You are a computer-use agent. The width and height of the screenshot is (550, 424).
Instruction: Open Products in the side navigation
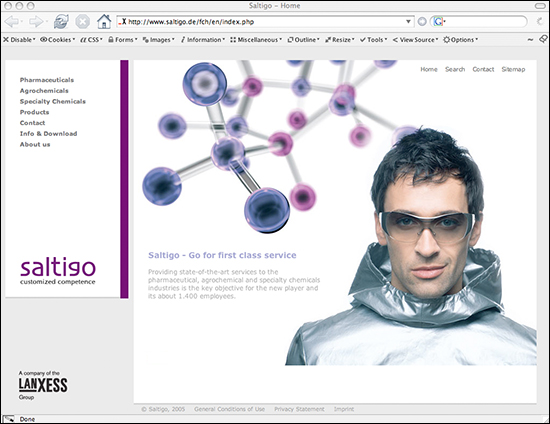click(x=34, y=112)
